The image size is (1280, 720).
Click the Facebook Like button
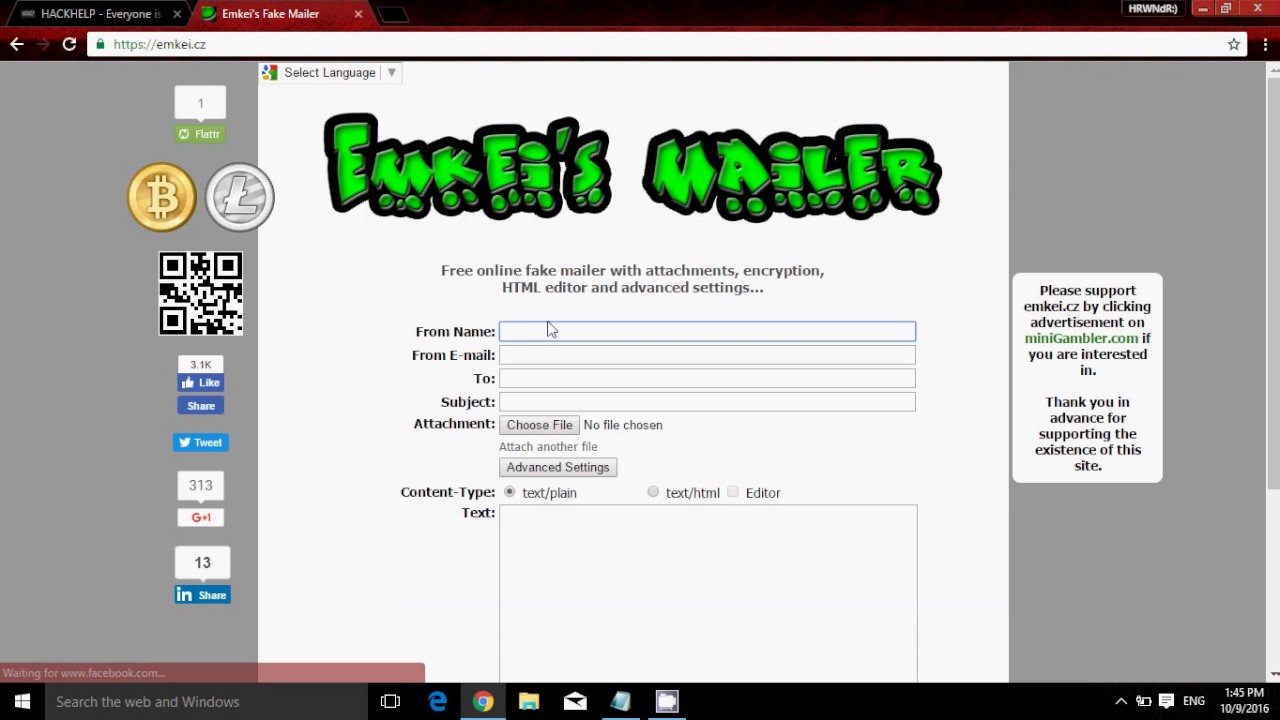(x=200, y=383)
